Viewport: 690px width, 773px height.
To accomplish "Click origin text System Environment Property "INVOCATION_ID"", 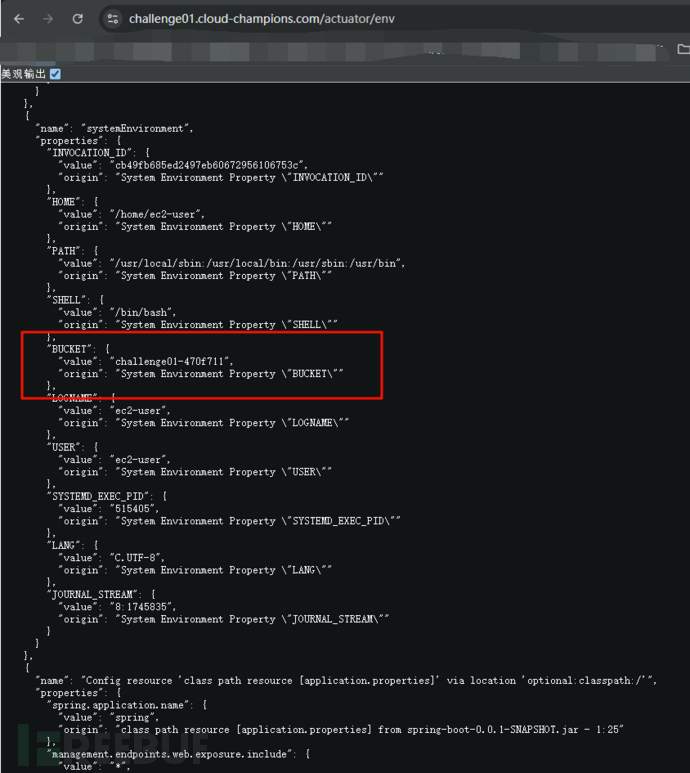I will coord(249,177).
